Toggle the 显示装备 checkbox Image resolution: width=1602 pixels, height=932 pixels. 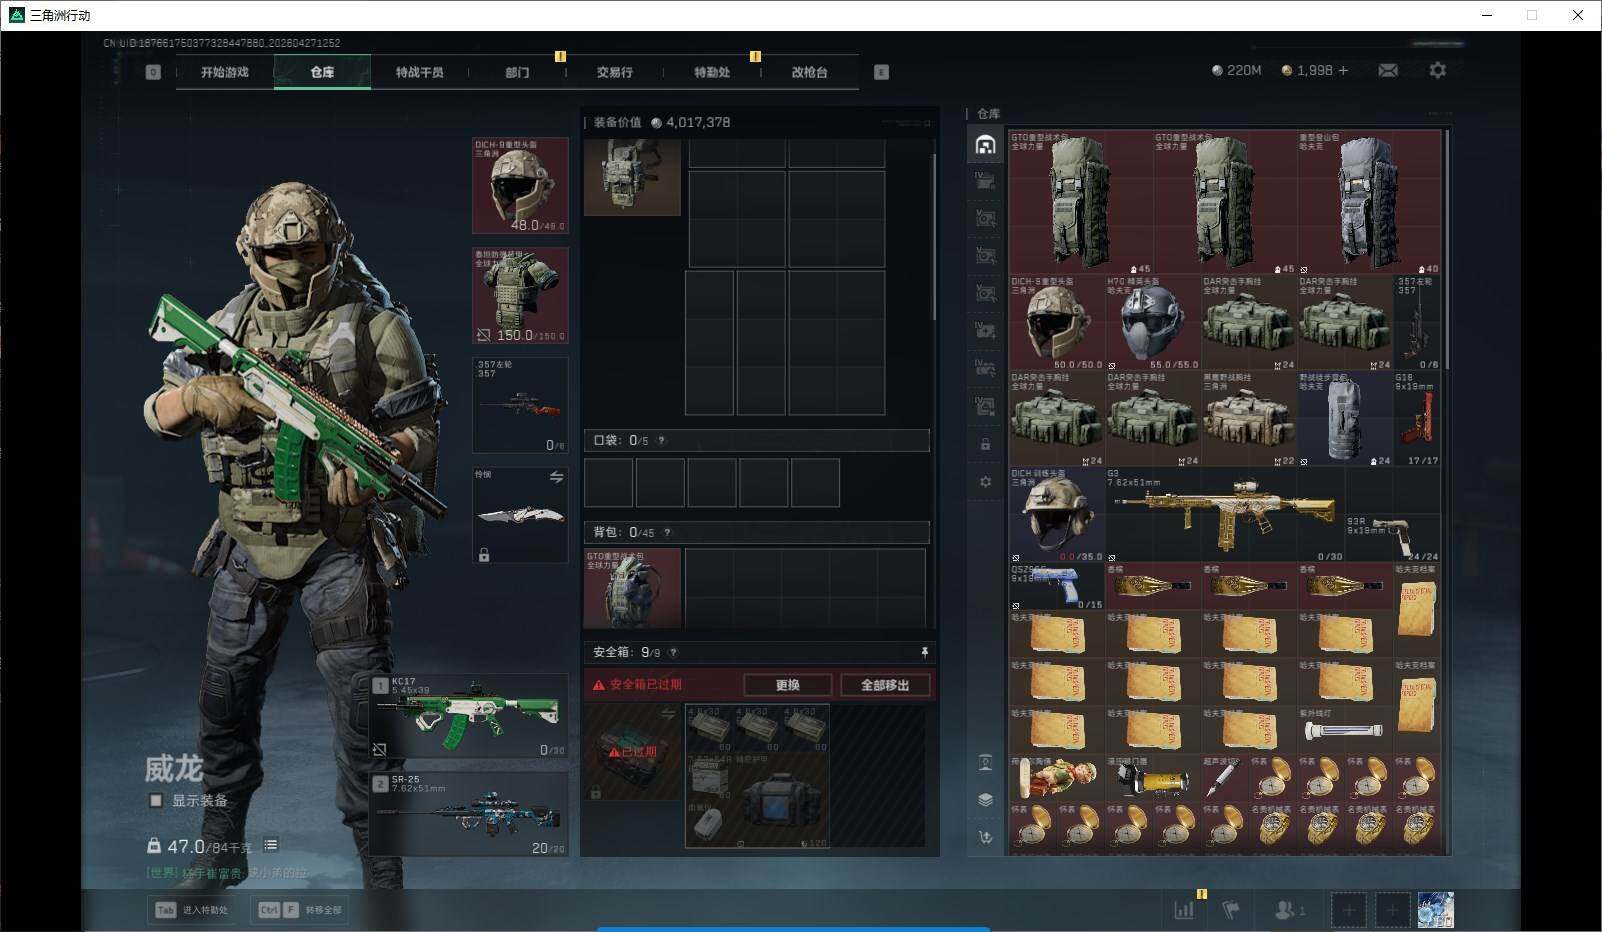click(x=155, y=800)
